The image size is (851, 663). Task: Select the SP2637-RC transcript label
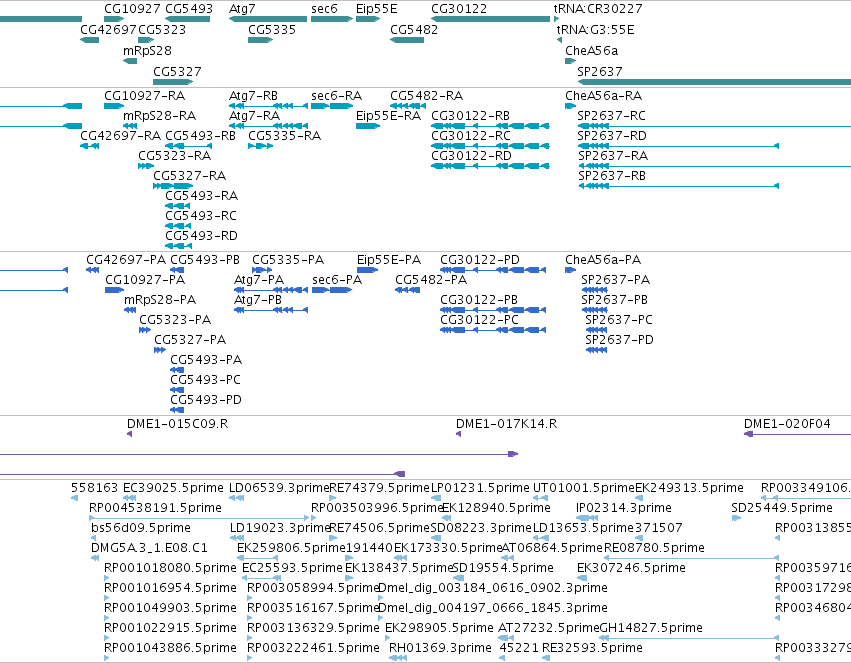(x=612, y=116)
